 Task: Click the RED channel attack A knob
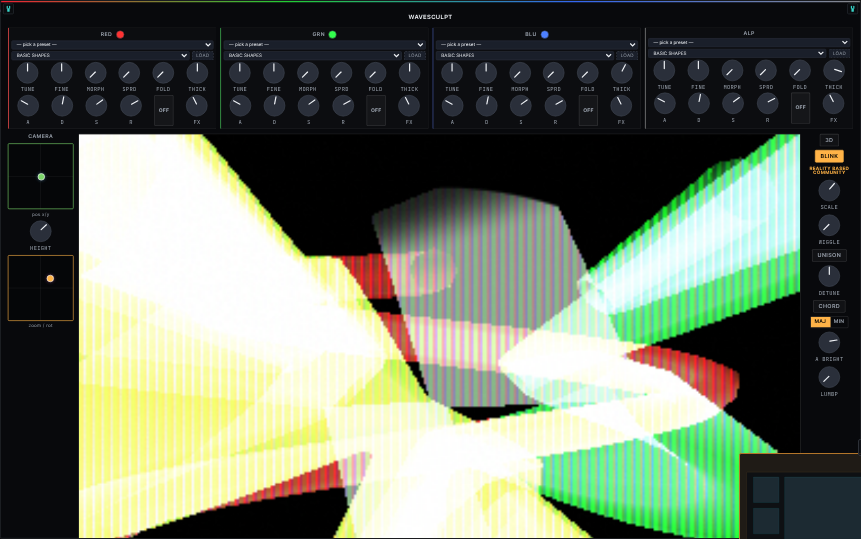click(27, 106)
